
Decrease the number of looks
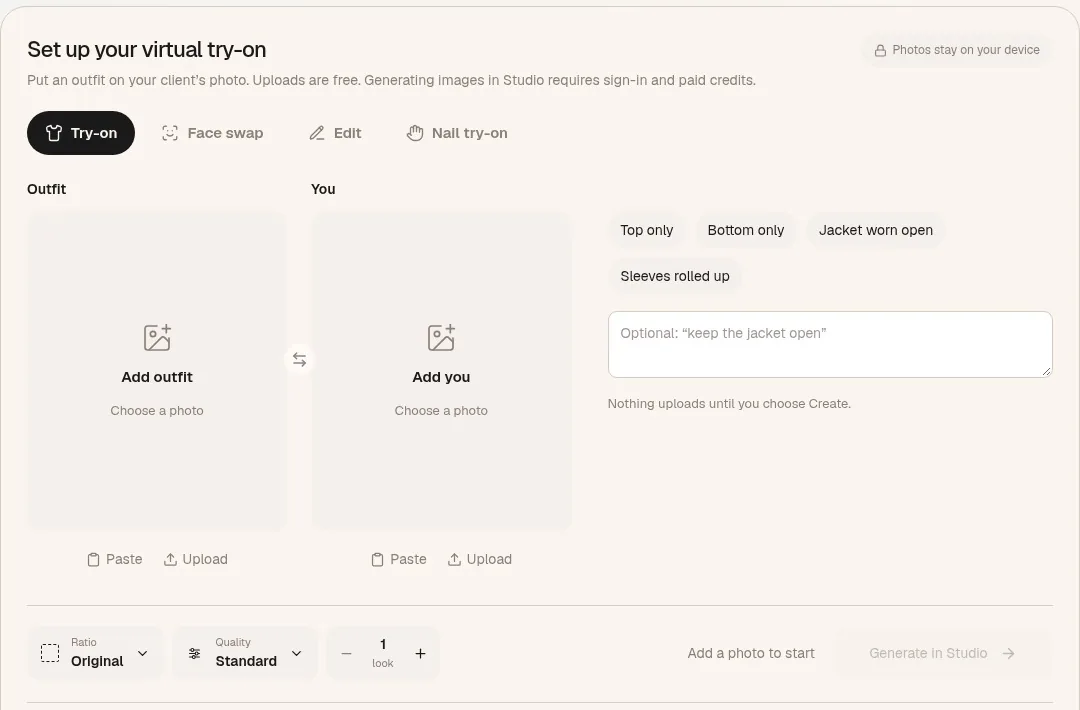coord(346,654)
